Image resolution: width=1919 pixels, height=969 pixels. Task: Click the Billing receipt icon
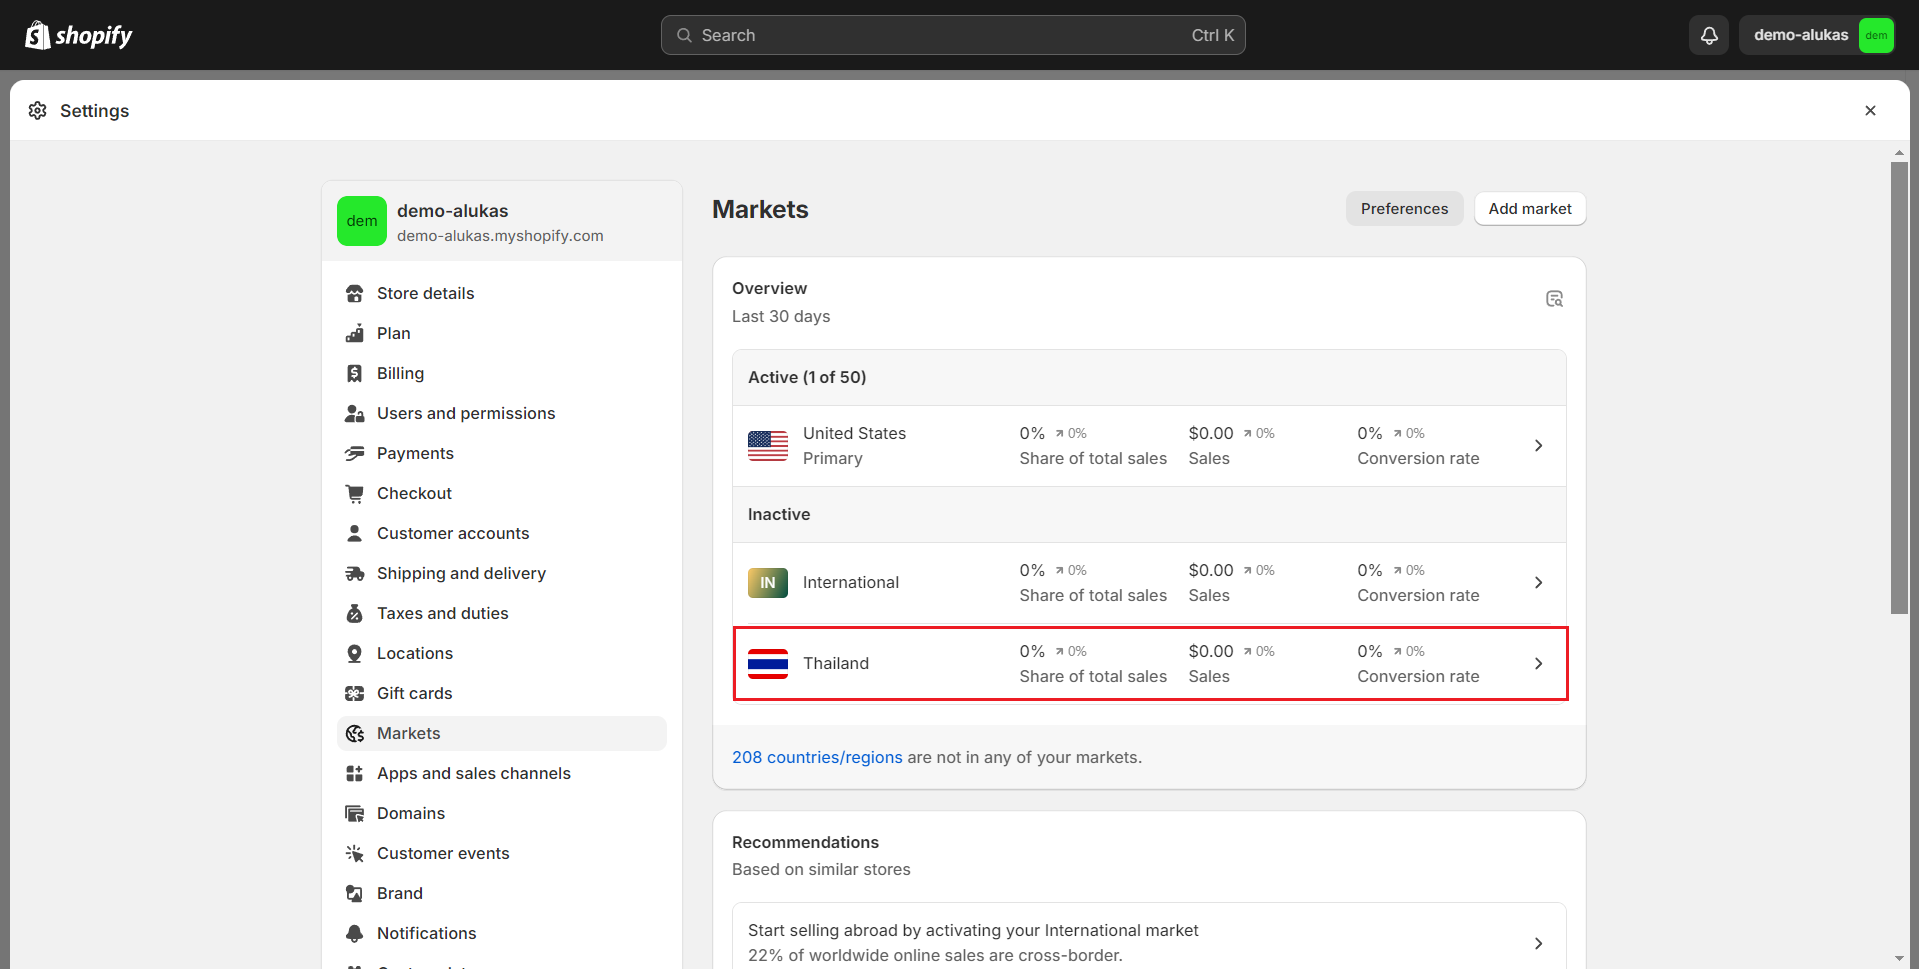click(354, 373)
